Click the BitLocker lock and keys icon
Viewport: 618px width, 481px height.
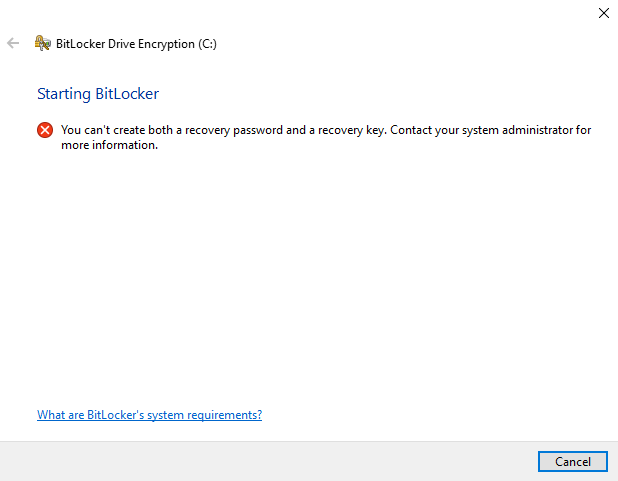(x=43, y=43)
